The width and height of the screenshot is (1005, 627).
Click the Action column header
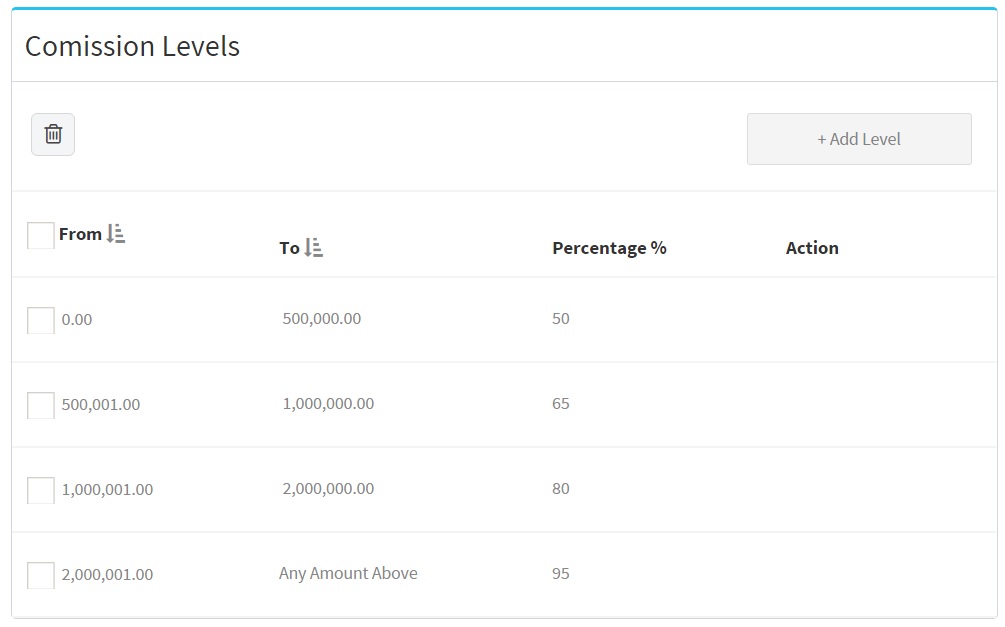pos(811,248)
